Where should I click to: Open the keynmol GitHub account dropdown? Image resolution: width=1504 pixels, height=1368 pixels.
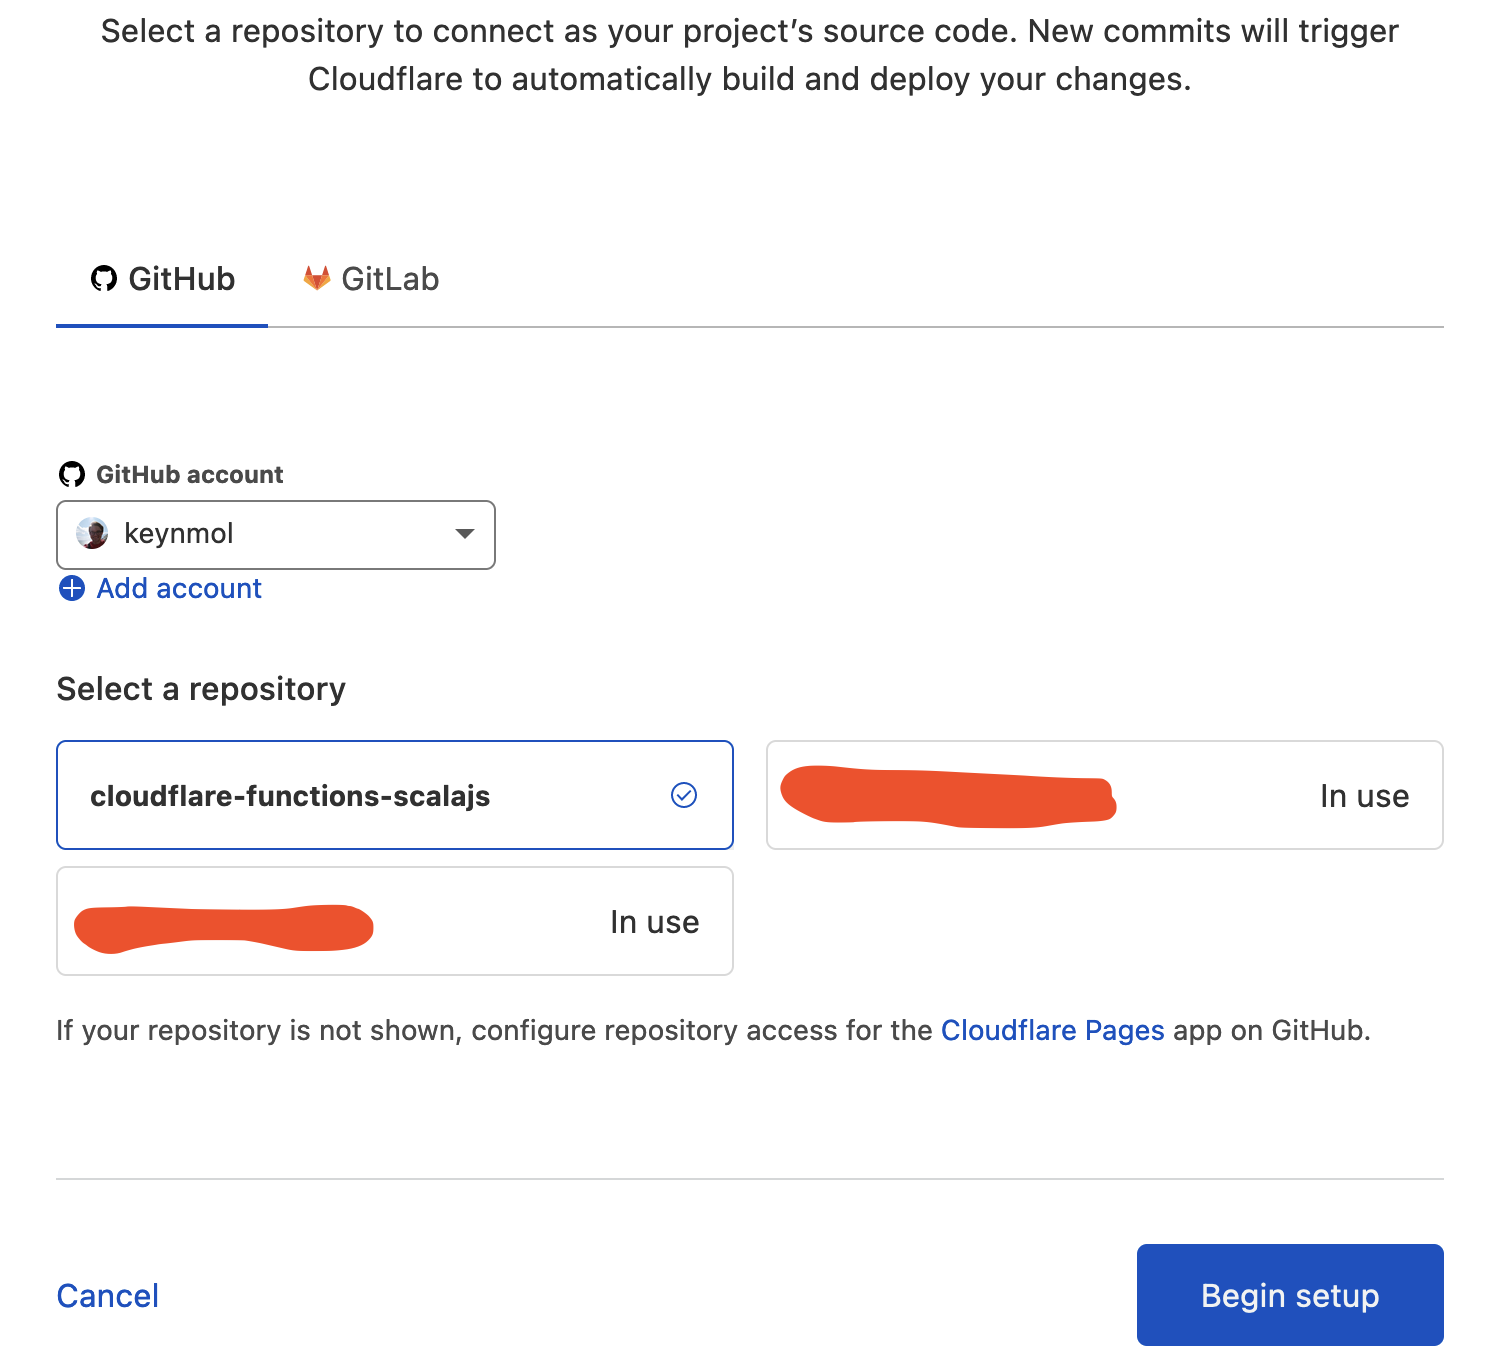click(x=275, y=534)
